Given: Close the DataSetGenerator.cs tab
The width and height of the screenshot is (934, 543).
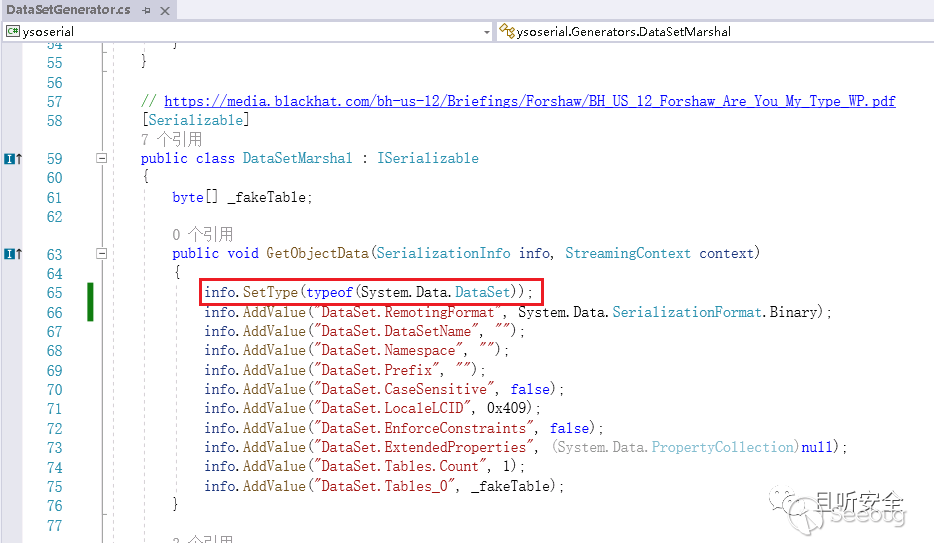Looking at the screenshot, I should pos(166,10).
